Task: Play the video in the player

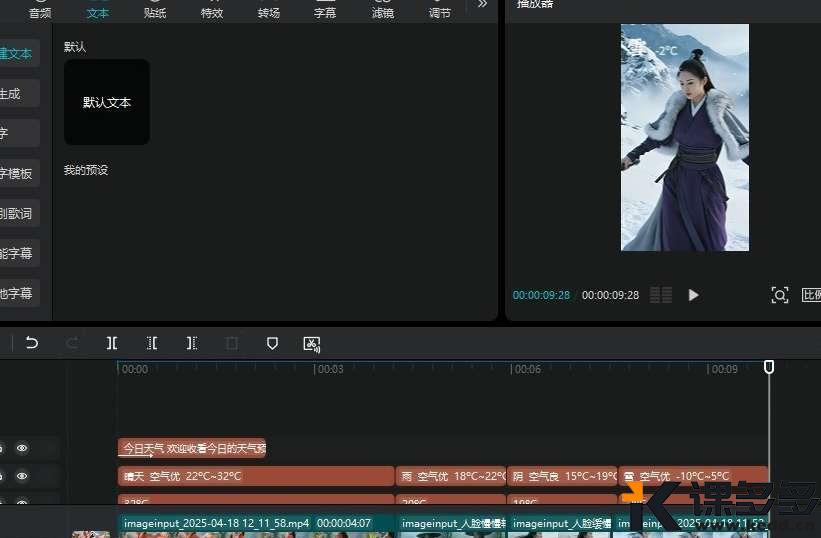Action: coord(694,295)
